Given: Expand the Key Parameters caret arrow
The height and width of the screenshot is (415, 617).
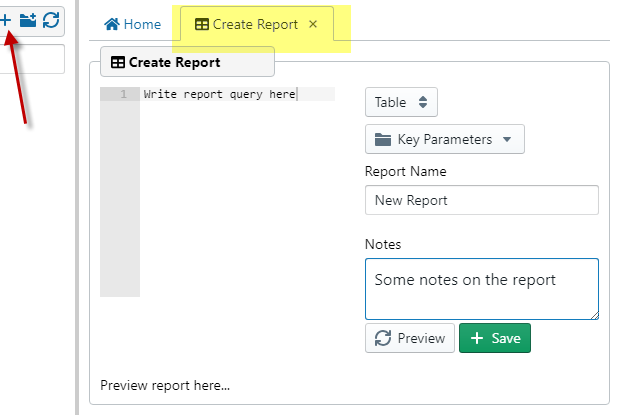Looking at the screenshot, I should (x=507, y=139).
